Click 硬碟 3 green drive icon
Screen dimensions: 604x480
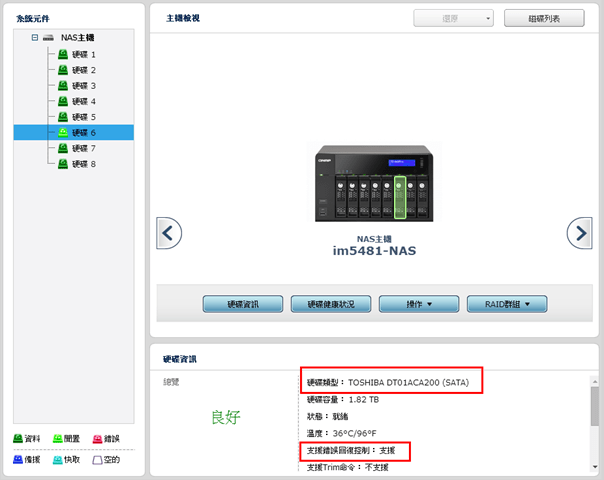coord(63,86)
